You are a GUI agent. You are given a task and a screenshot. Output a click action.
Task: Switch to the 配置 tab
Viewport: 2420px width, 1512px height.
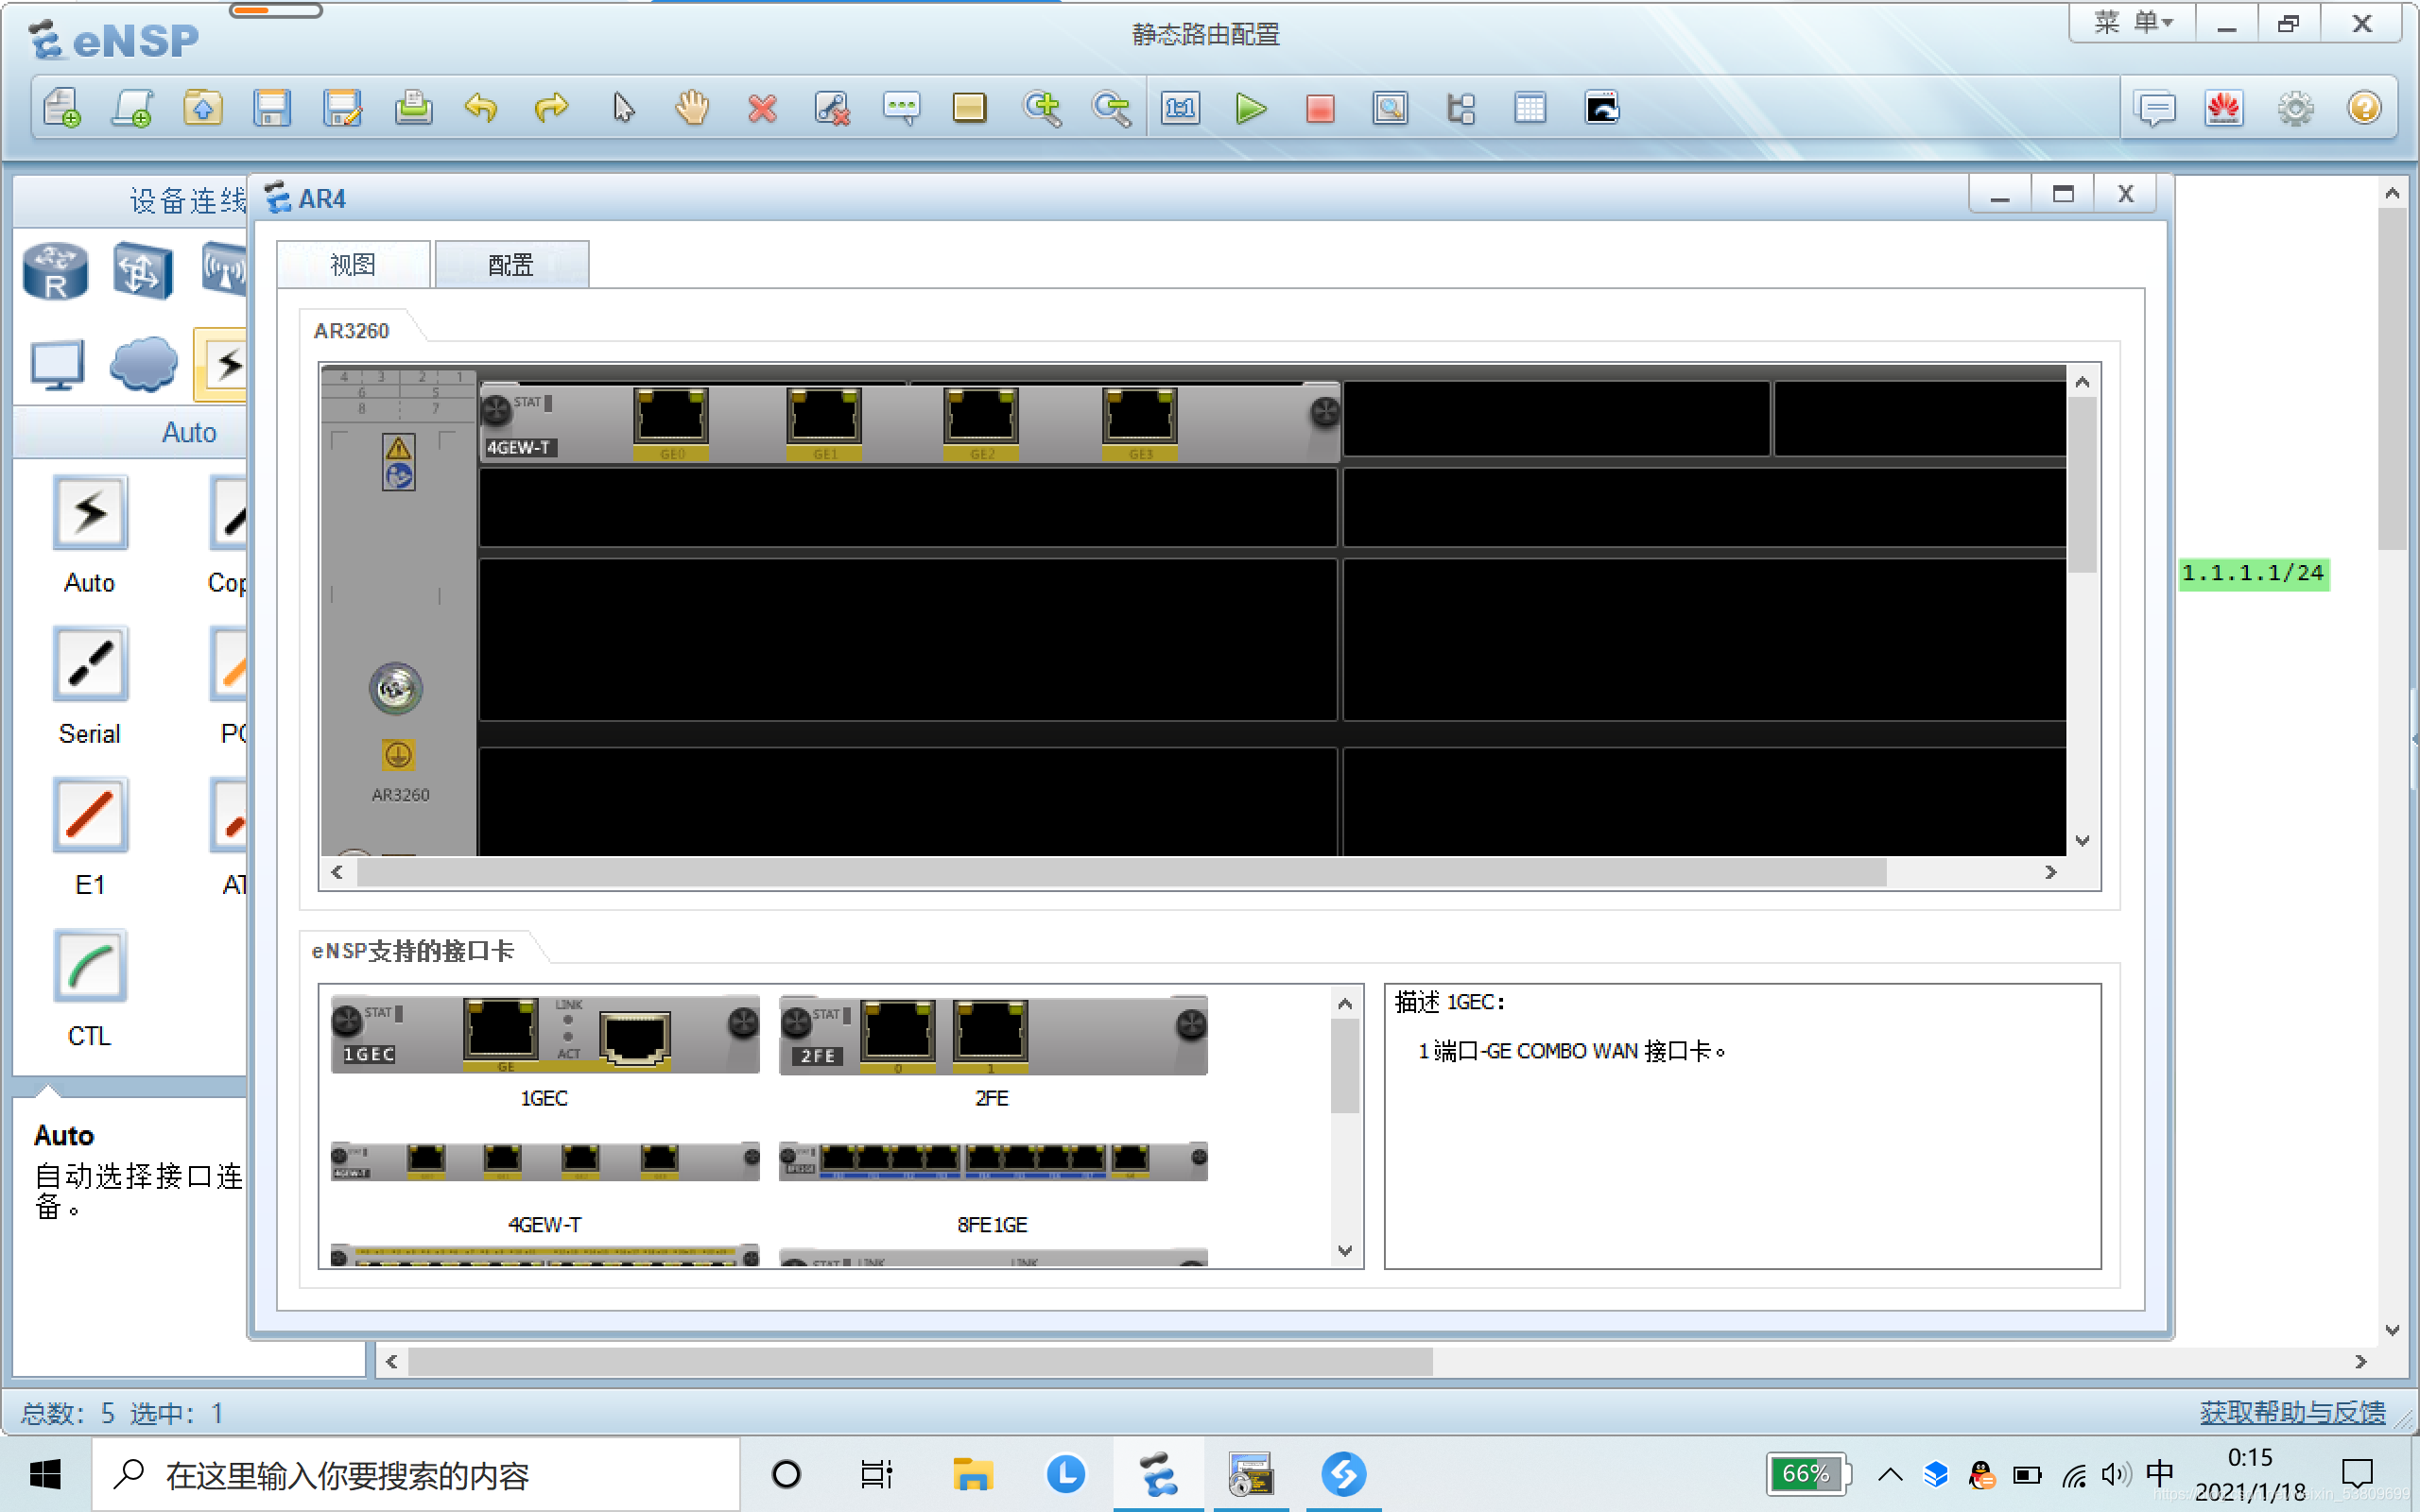tap(511, 264)
